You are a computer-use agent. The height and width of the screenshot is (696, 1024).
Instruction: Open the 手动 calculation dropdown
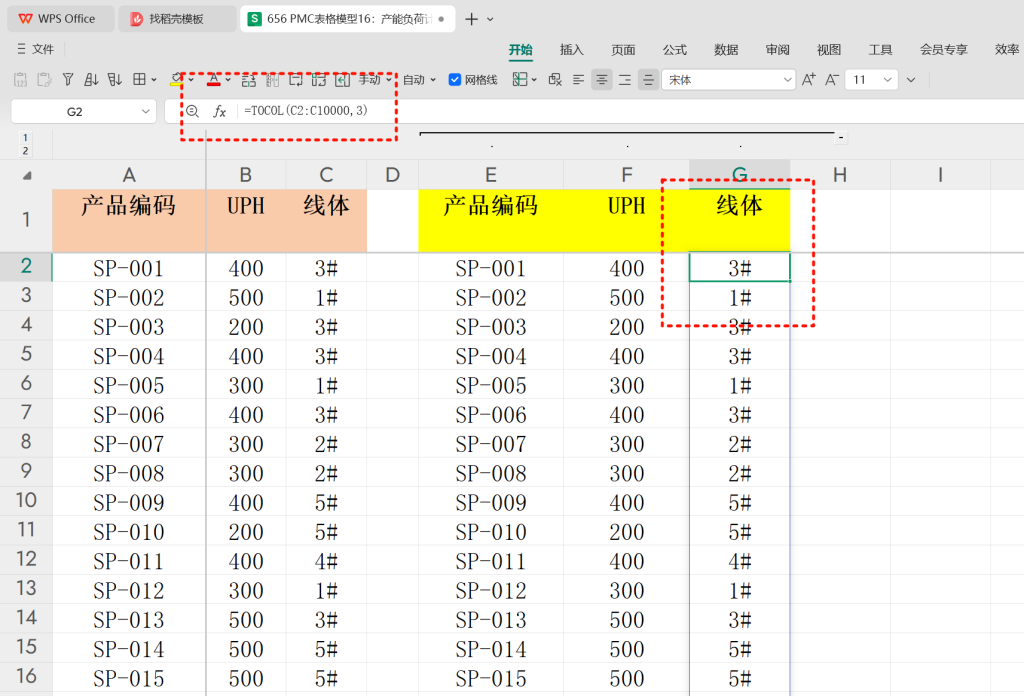coord(376,80)
